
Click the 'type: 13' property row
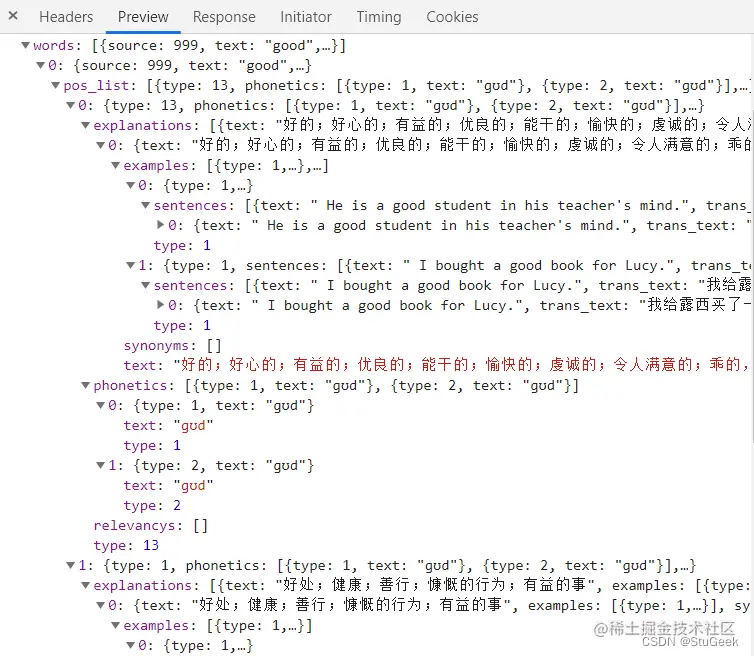[x=126, y=545]
